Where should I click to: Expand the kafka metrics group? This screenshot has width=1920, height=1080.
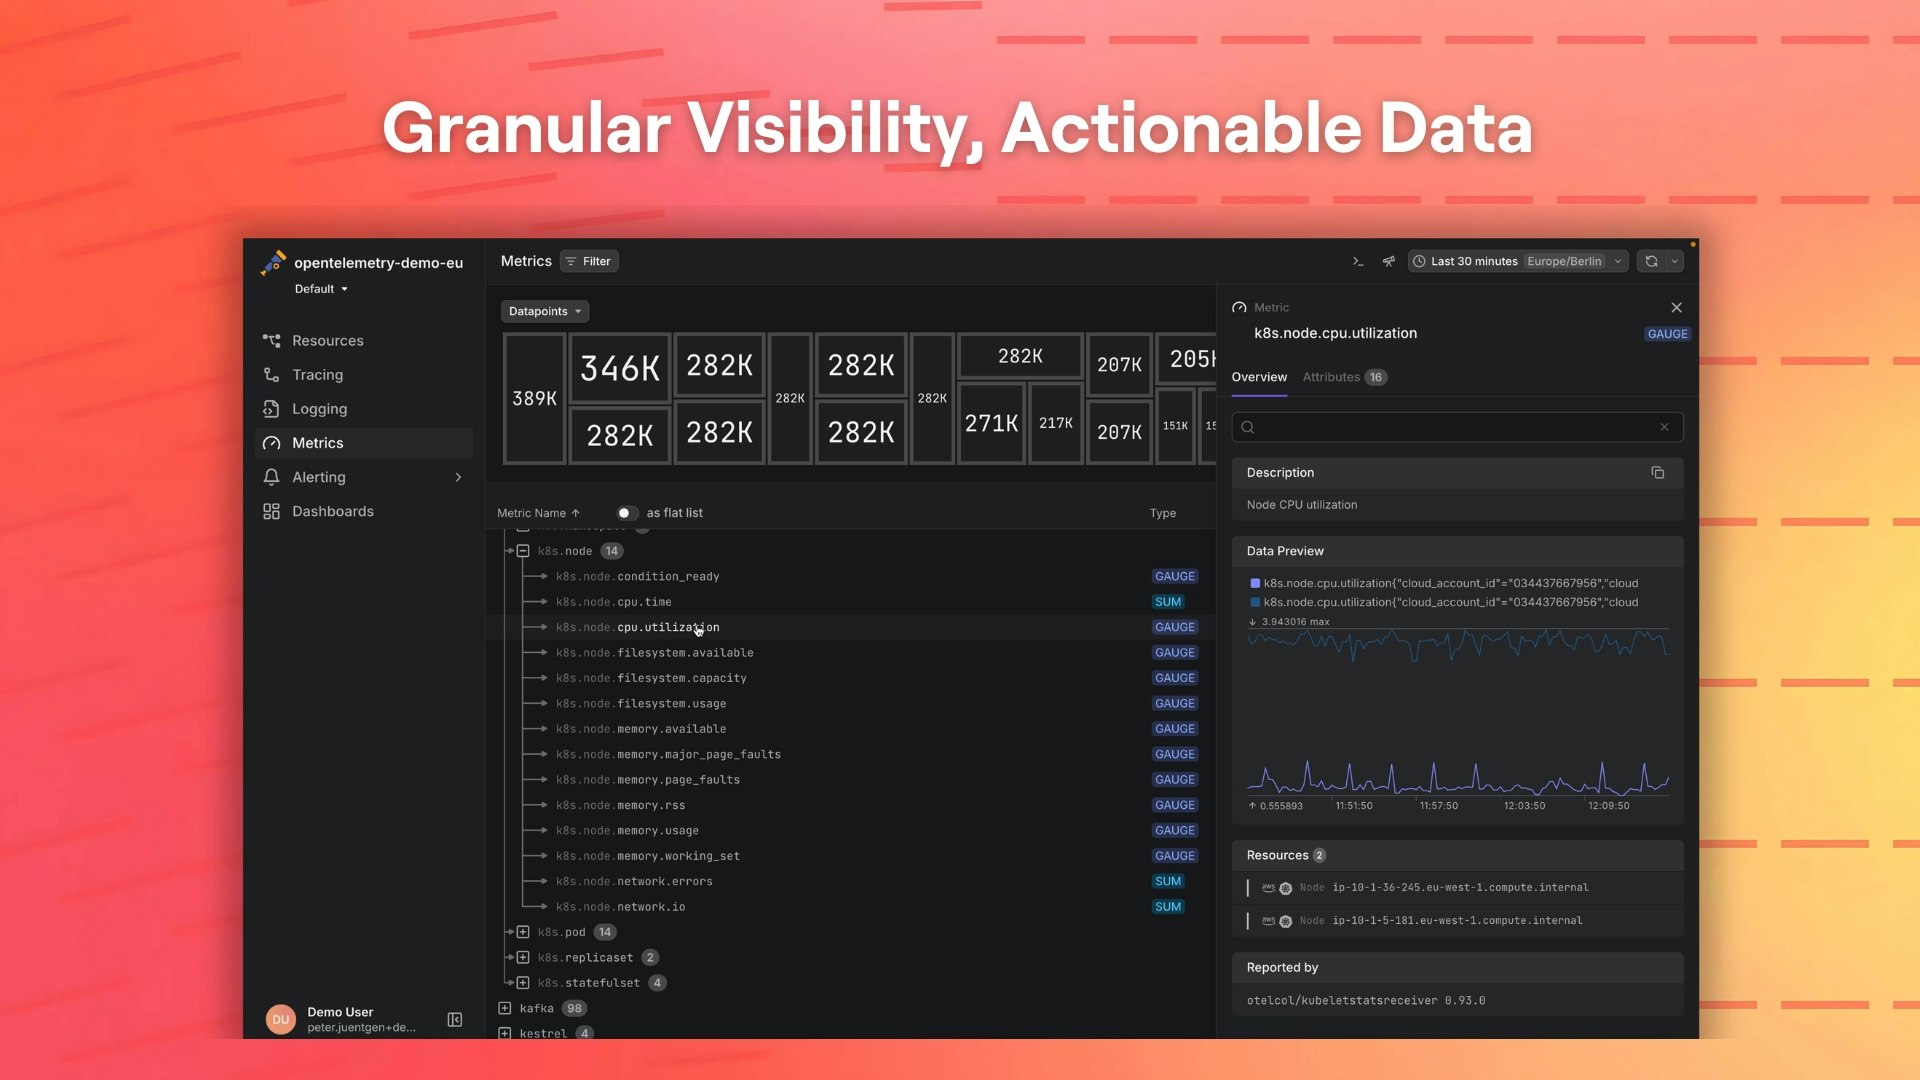(x=505, y=1008)
